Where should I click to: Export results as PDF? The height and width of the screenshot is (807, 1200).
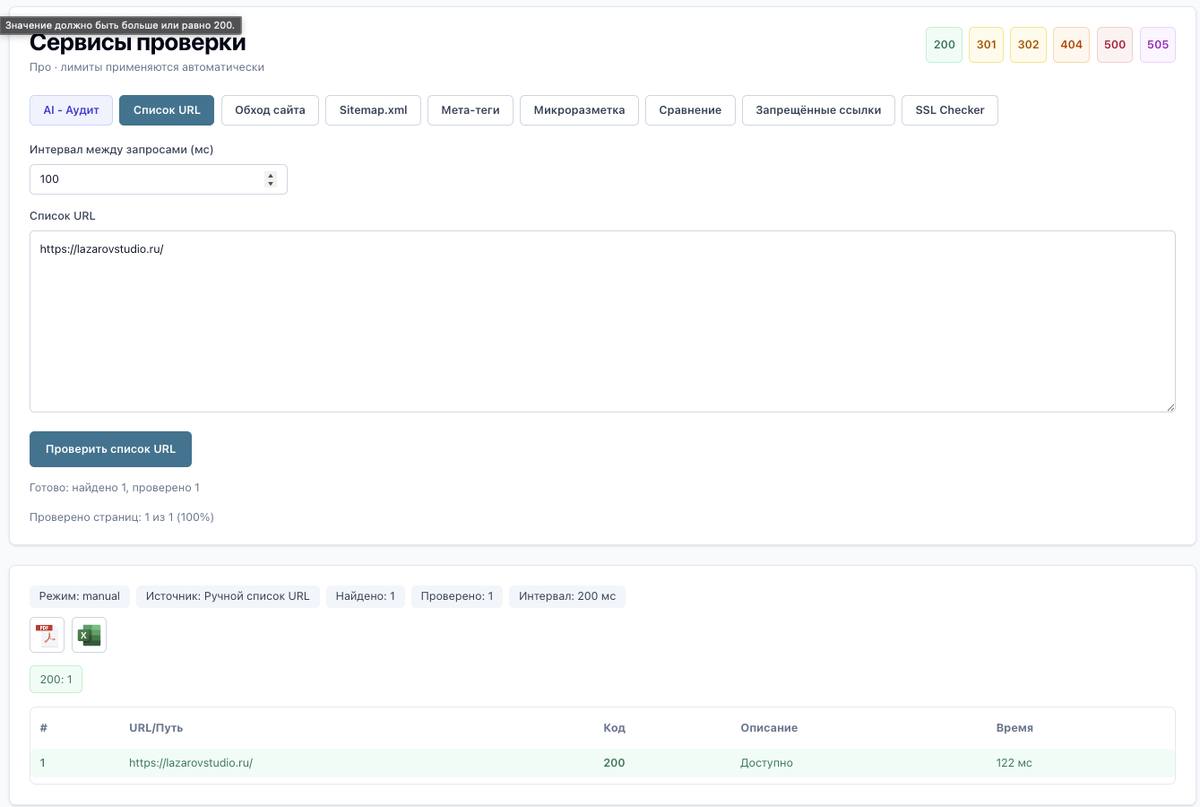pos(47,635)
